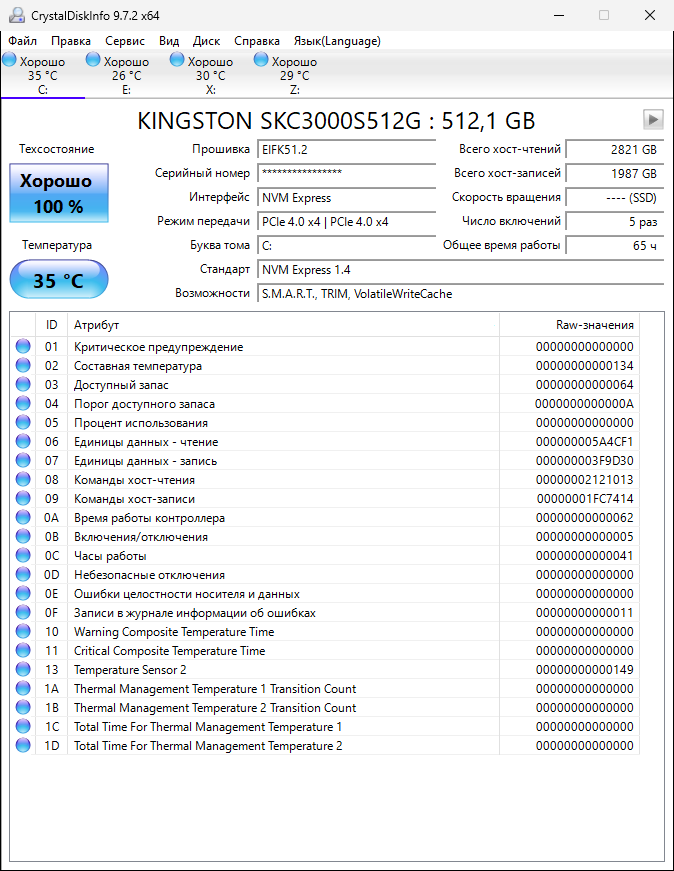Click status orb for Temperature Sensor 2

click(x=23, y=669)
